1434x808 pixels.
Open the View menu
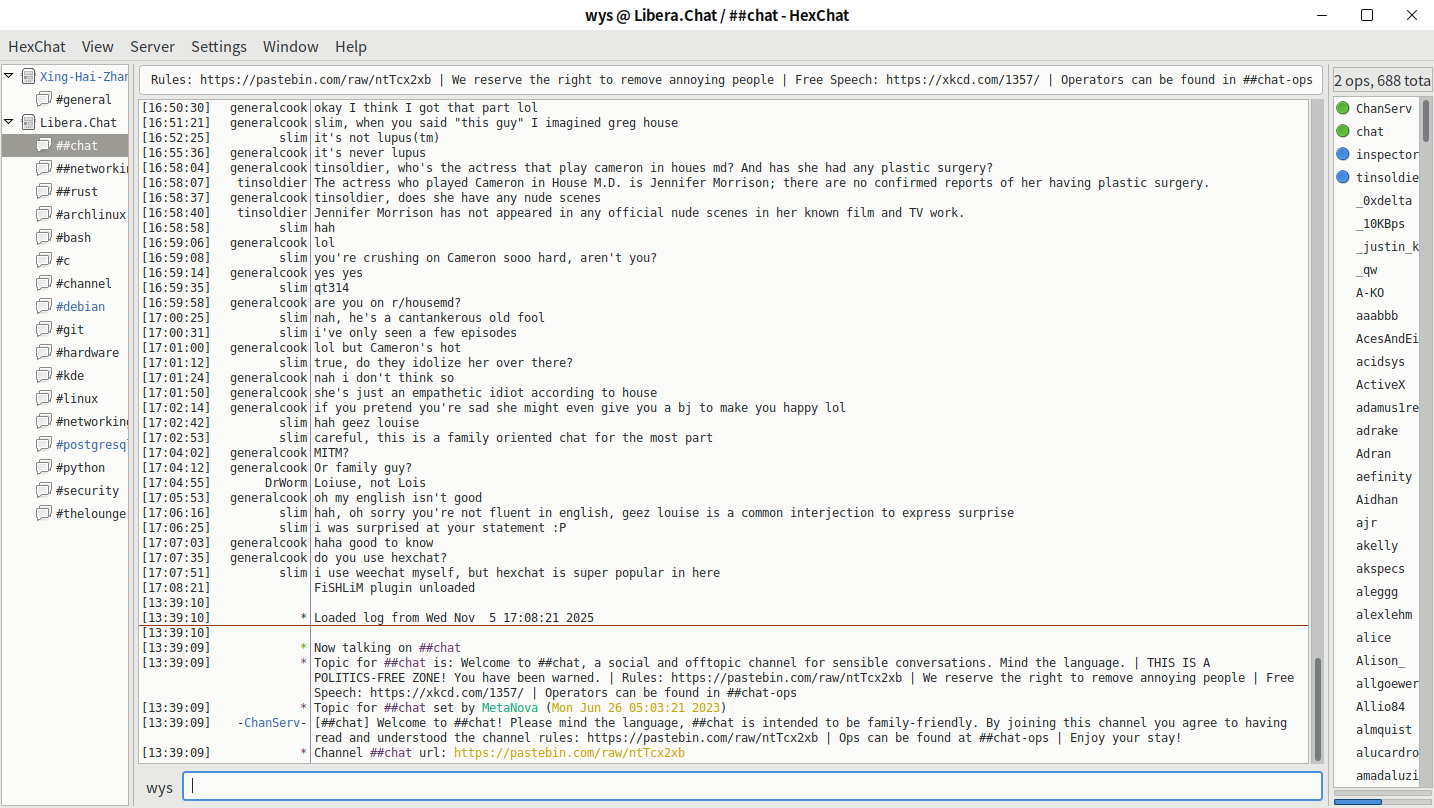(x=98, y=46)
